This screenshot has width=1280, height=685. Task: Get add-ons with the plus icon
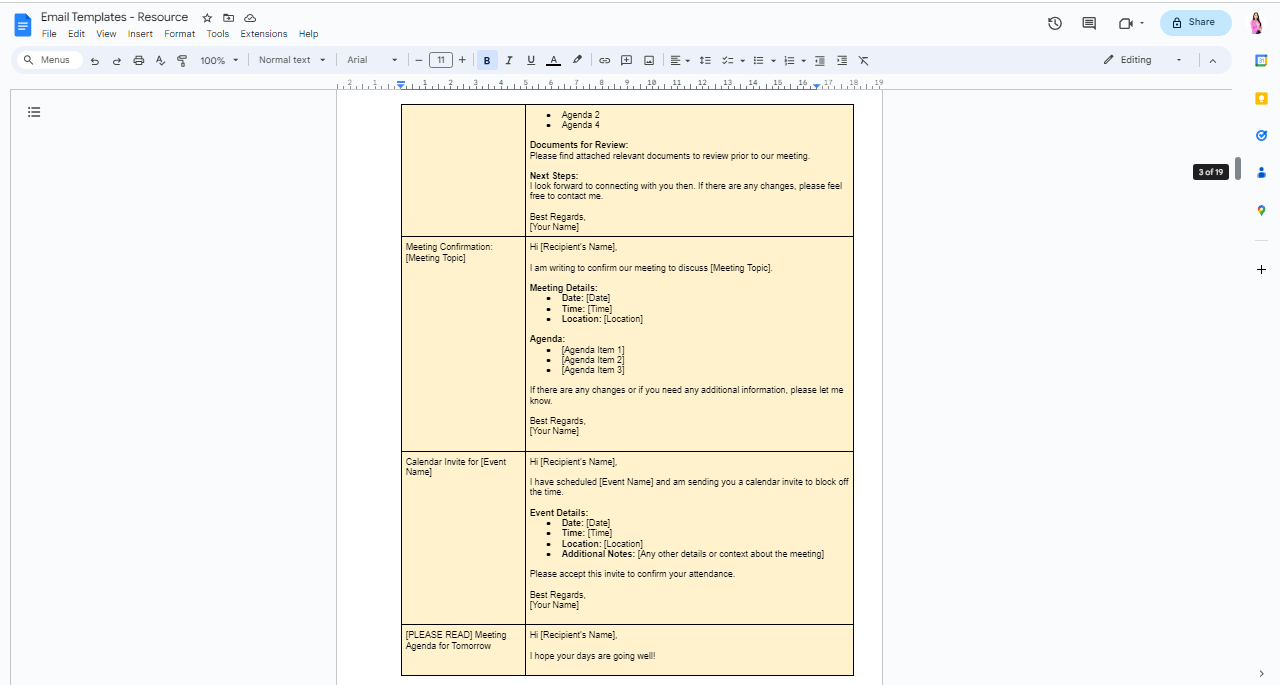coord(1261,270)
